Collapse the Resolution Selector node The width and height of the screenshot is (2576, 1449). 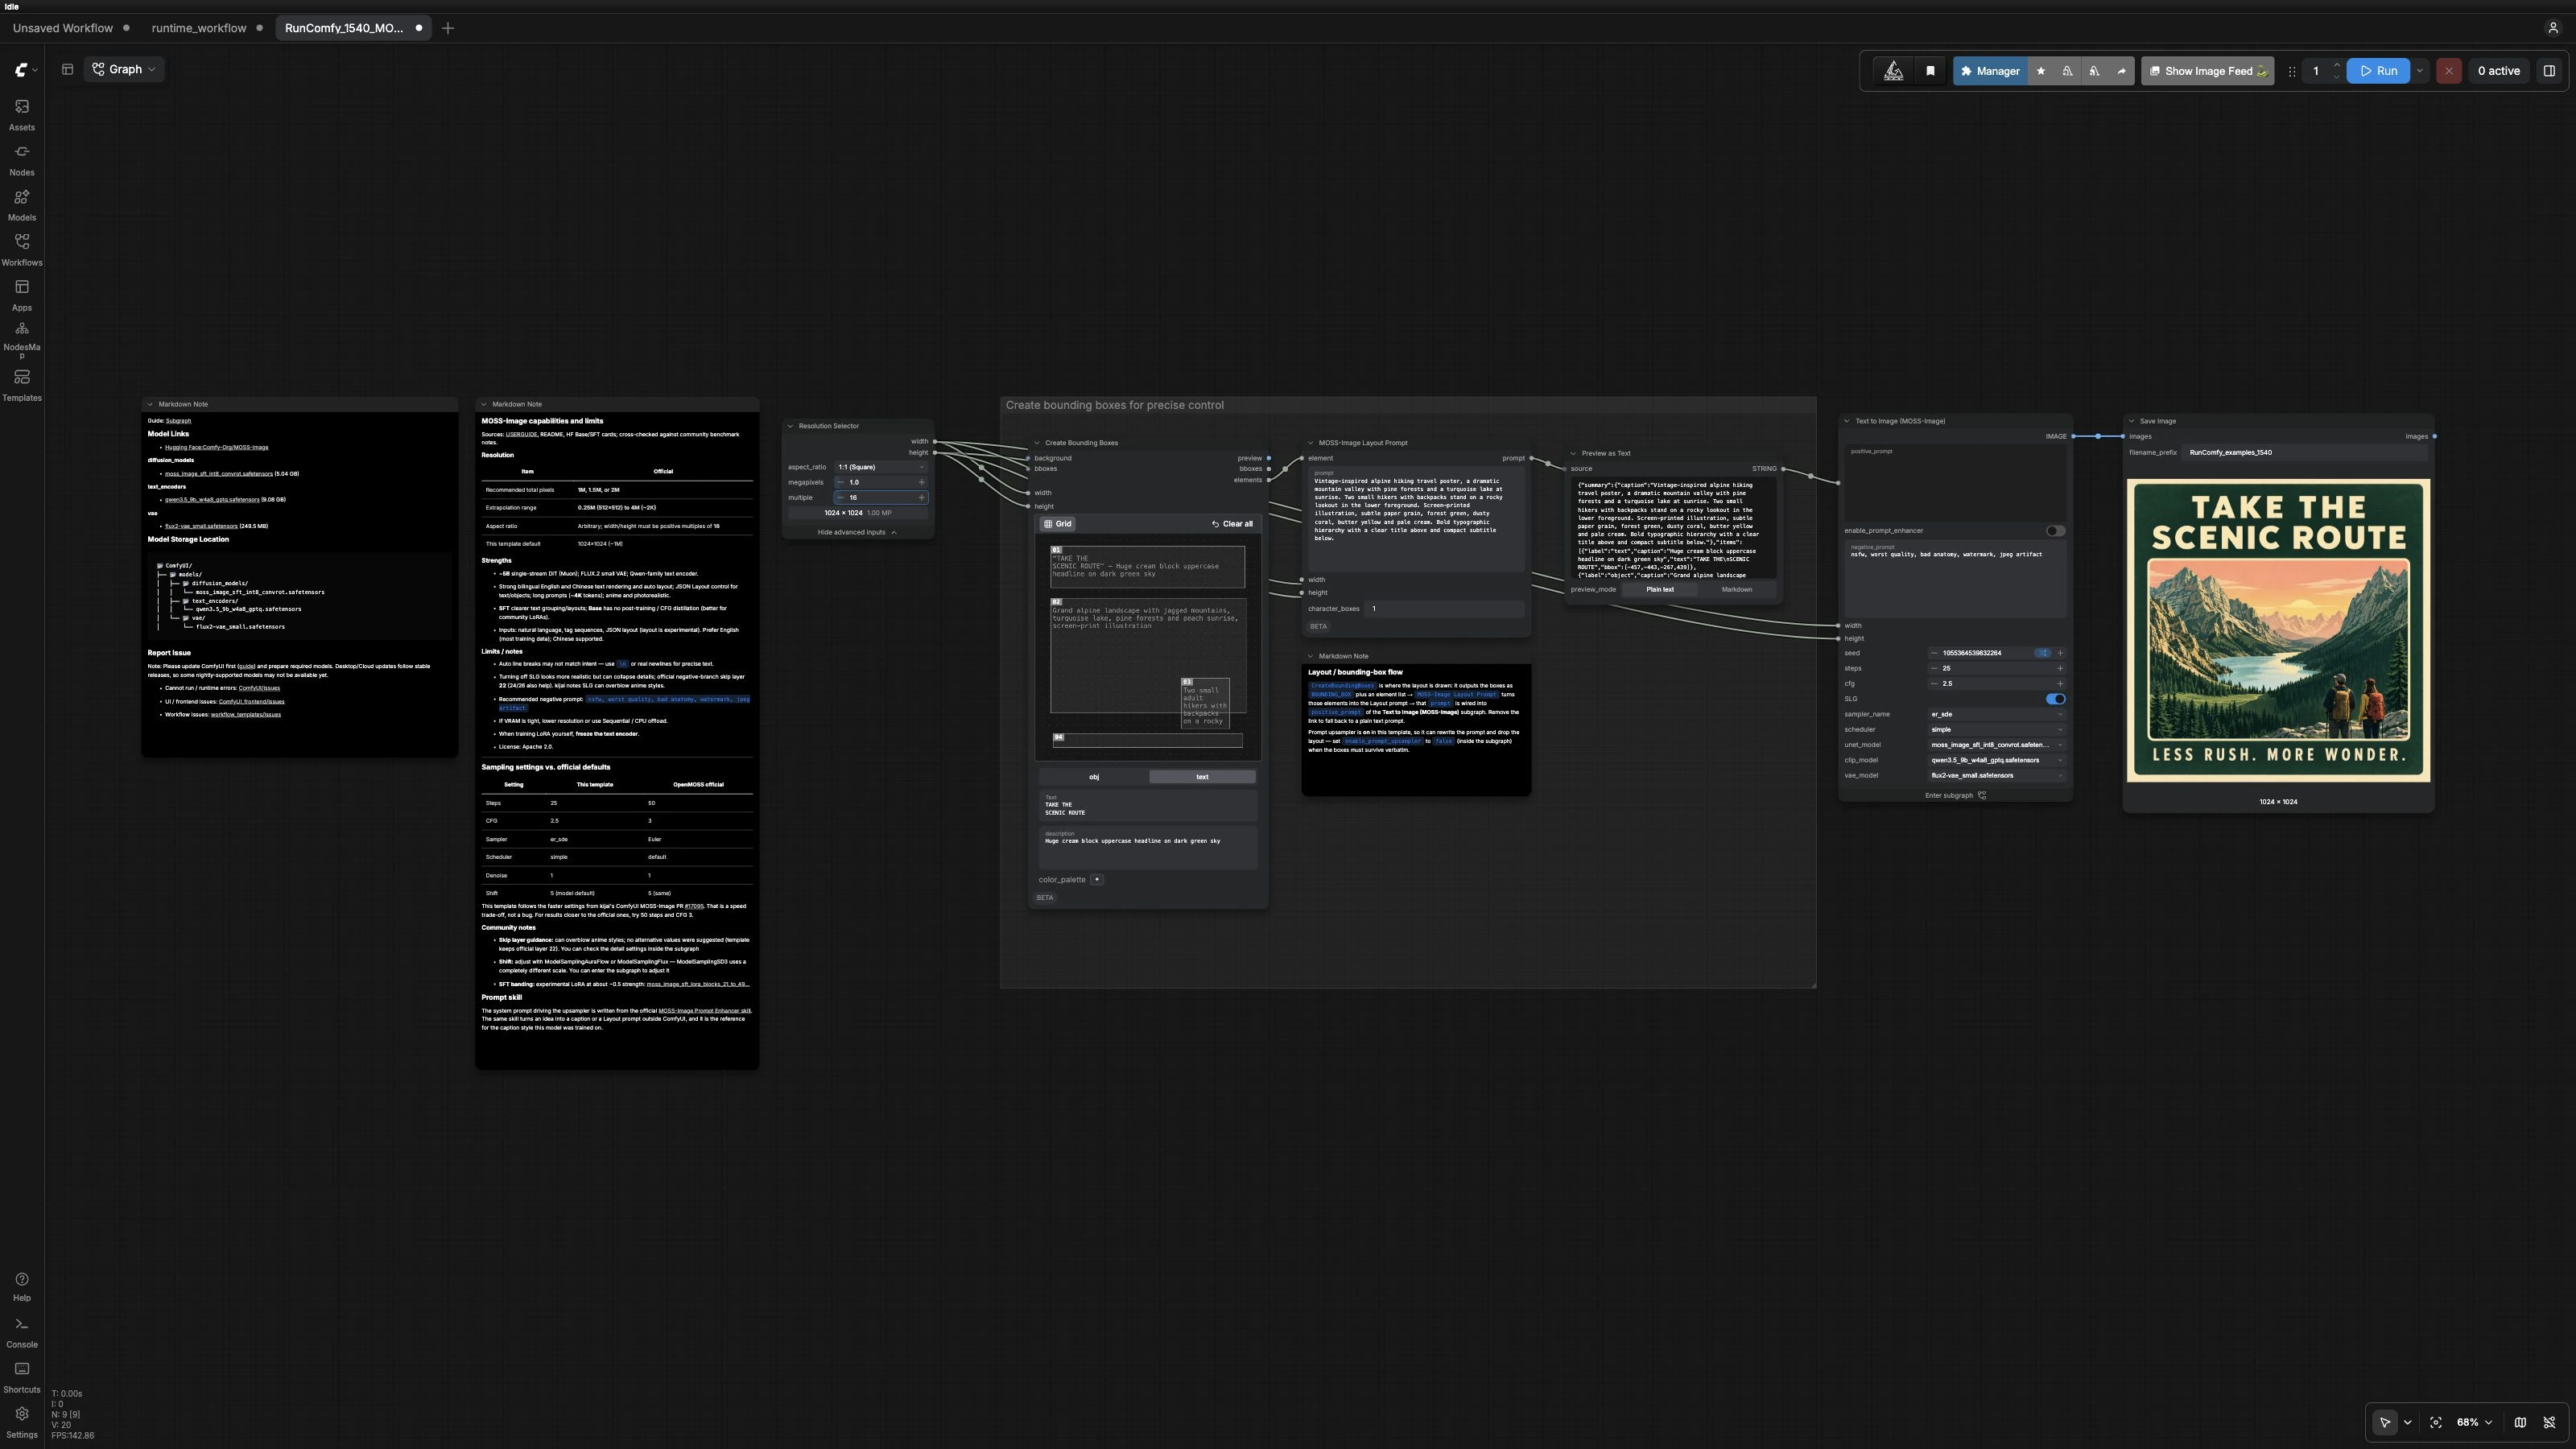pos(790,426)
